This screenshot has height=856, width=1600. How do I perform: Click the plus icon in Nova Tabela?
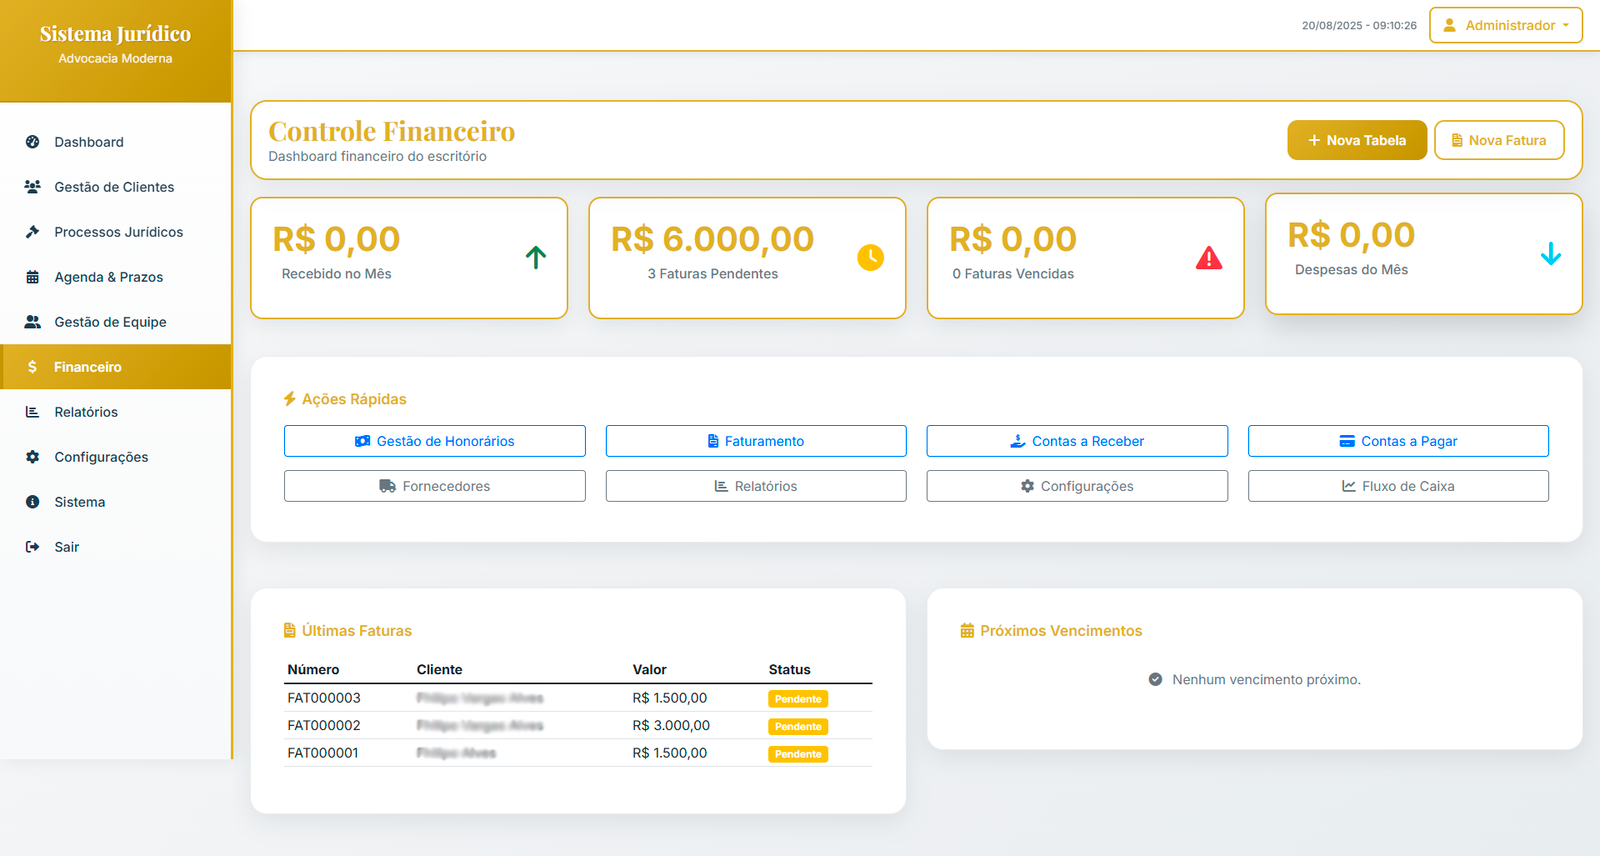coord(1314,140)
